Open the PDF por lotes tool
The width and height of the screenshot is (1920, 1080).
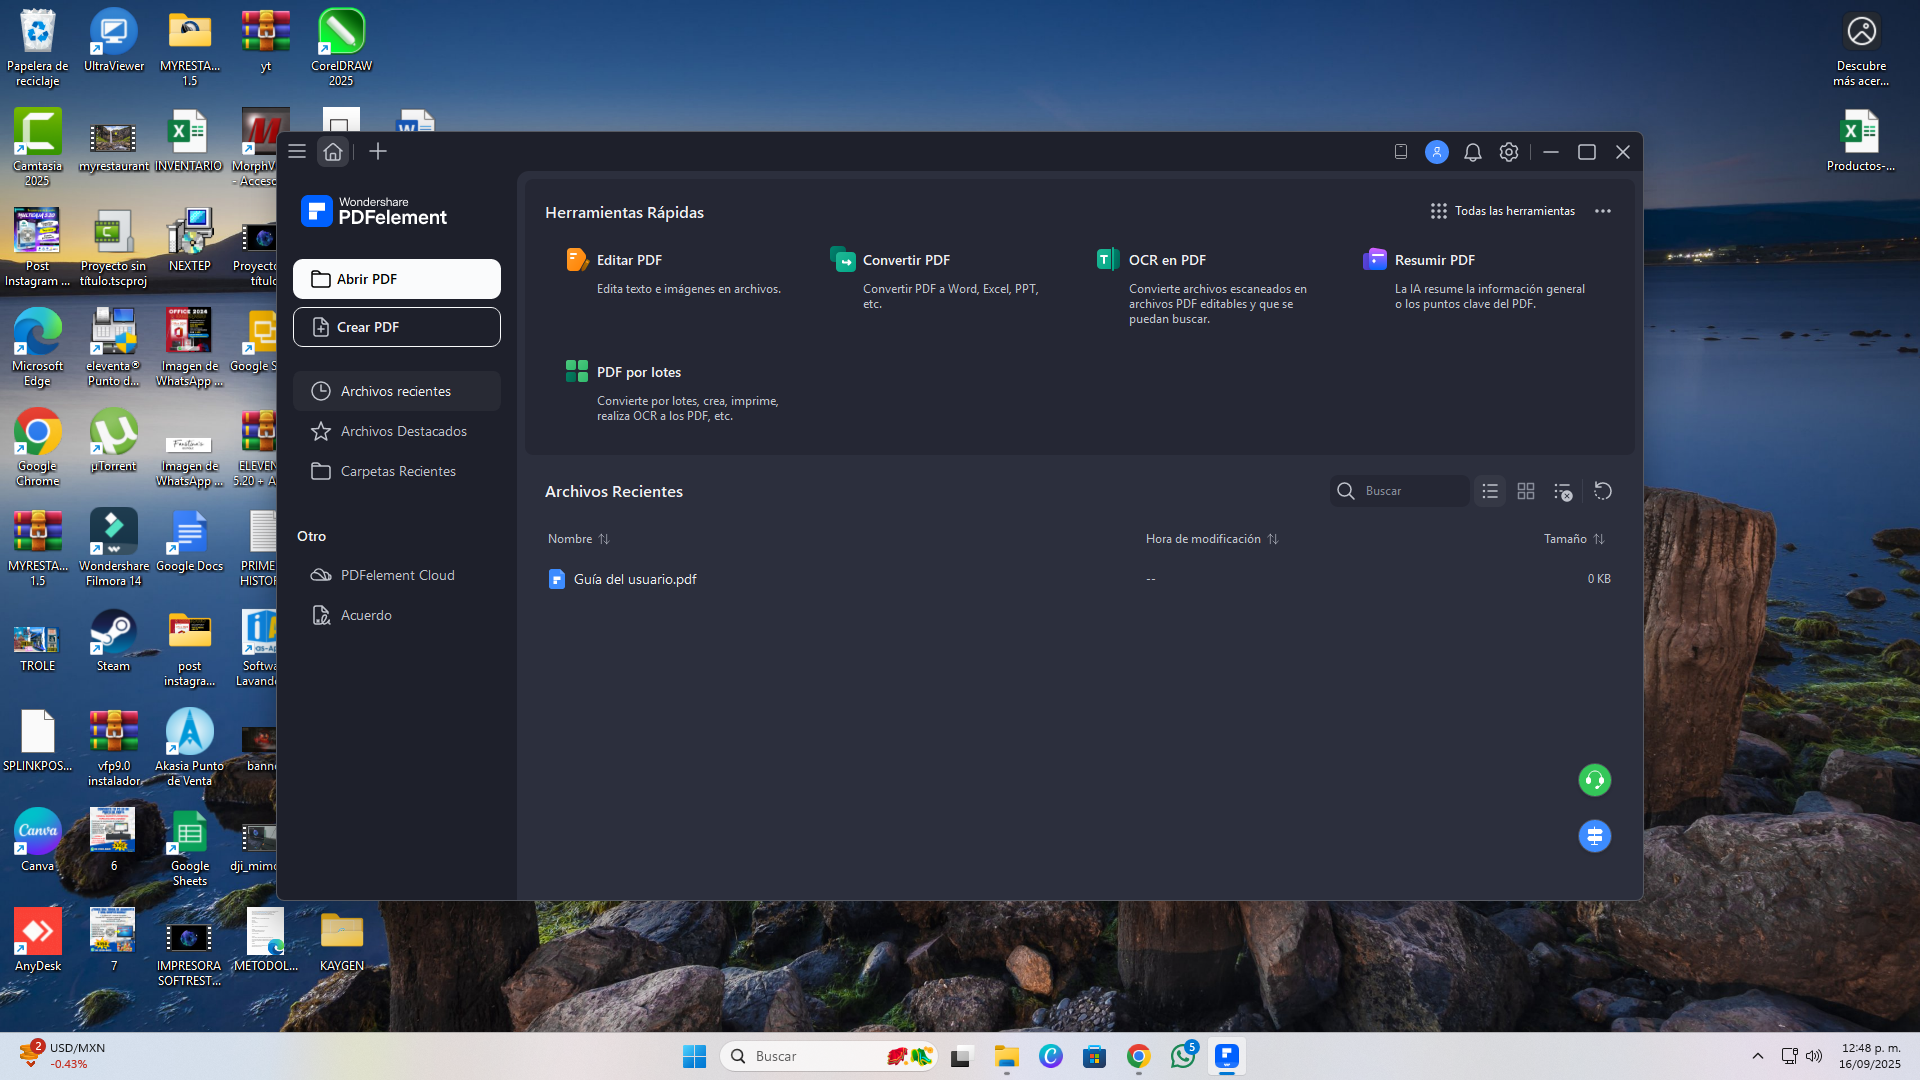click(x=637, y=372)
